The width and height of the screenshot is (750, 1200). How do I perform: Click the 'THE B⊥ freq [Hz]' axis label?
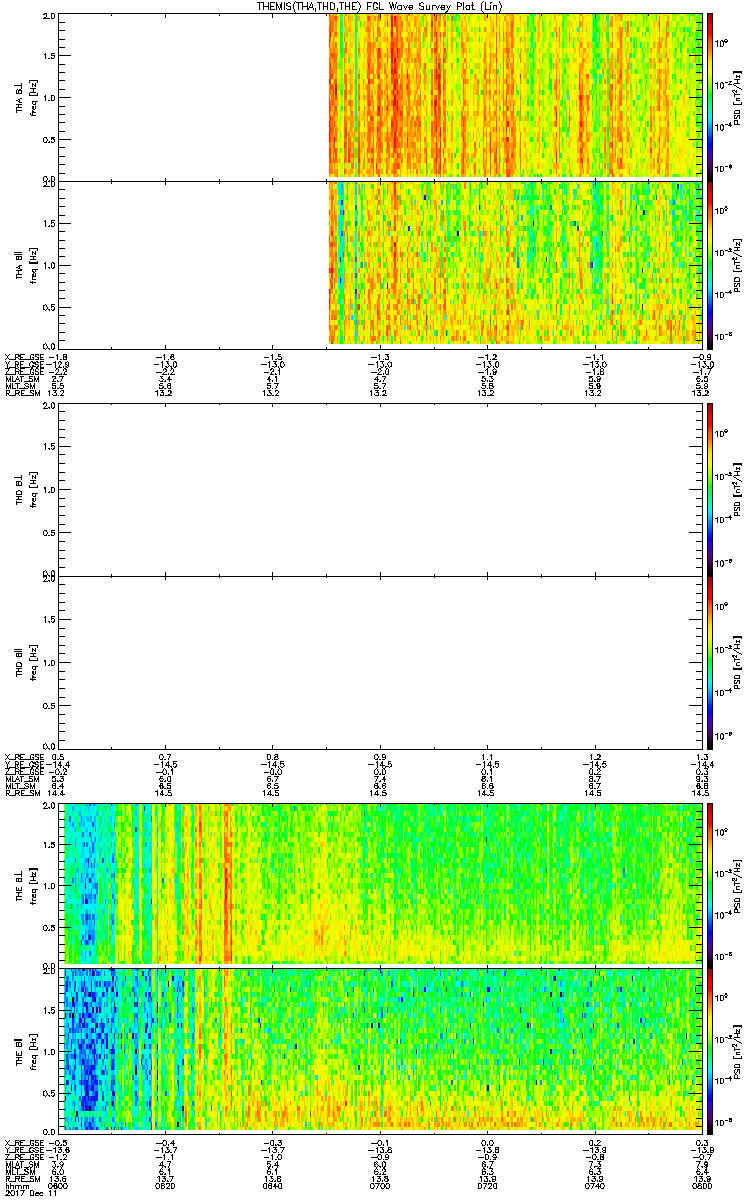tap(27, 884)
